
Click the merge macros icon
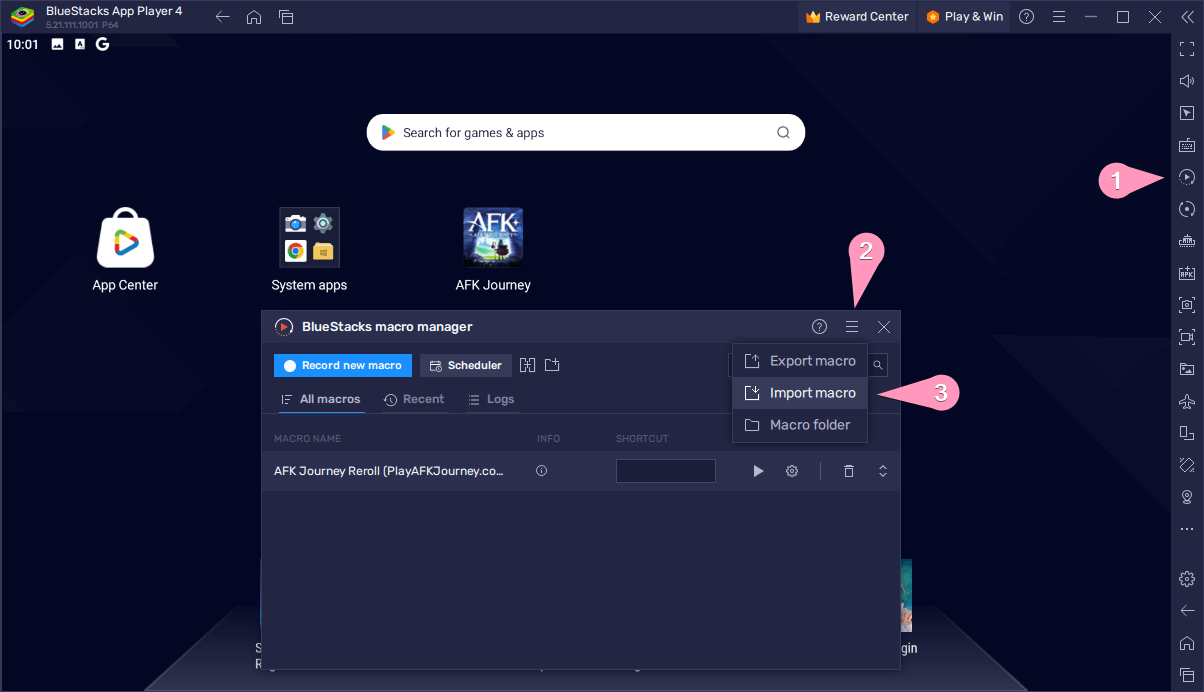pos(528,365)
